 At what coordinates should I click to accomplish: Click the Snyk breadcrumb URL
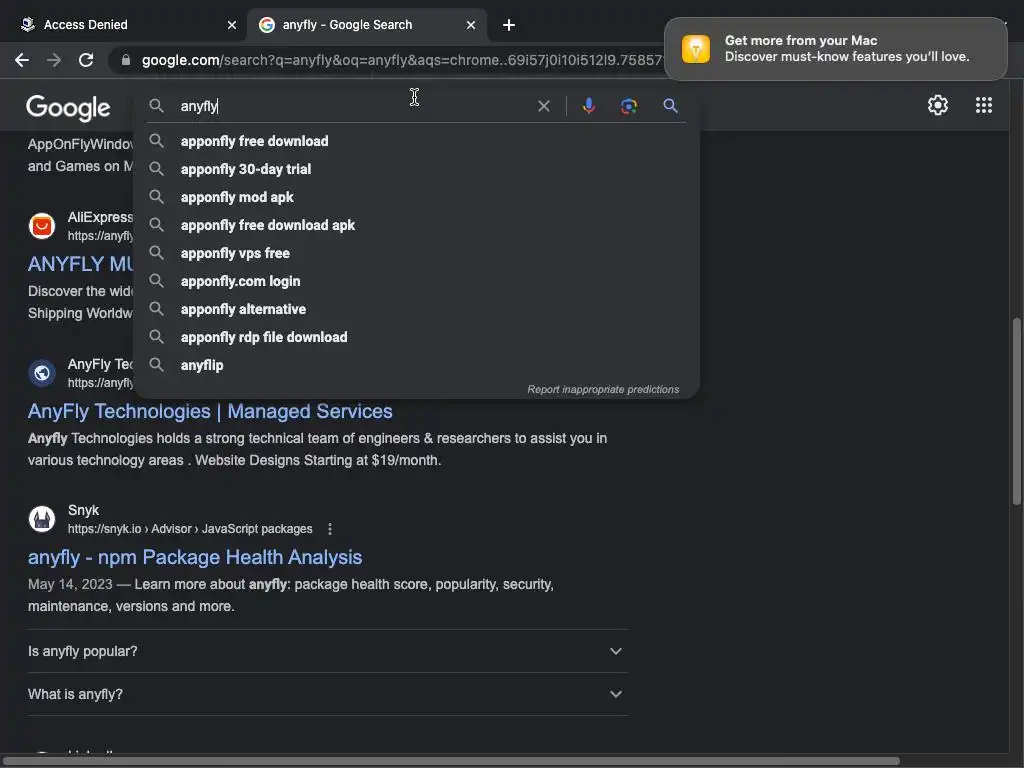pos(190,529)
